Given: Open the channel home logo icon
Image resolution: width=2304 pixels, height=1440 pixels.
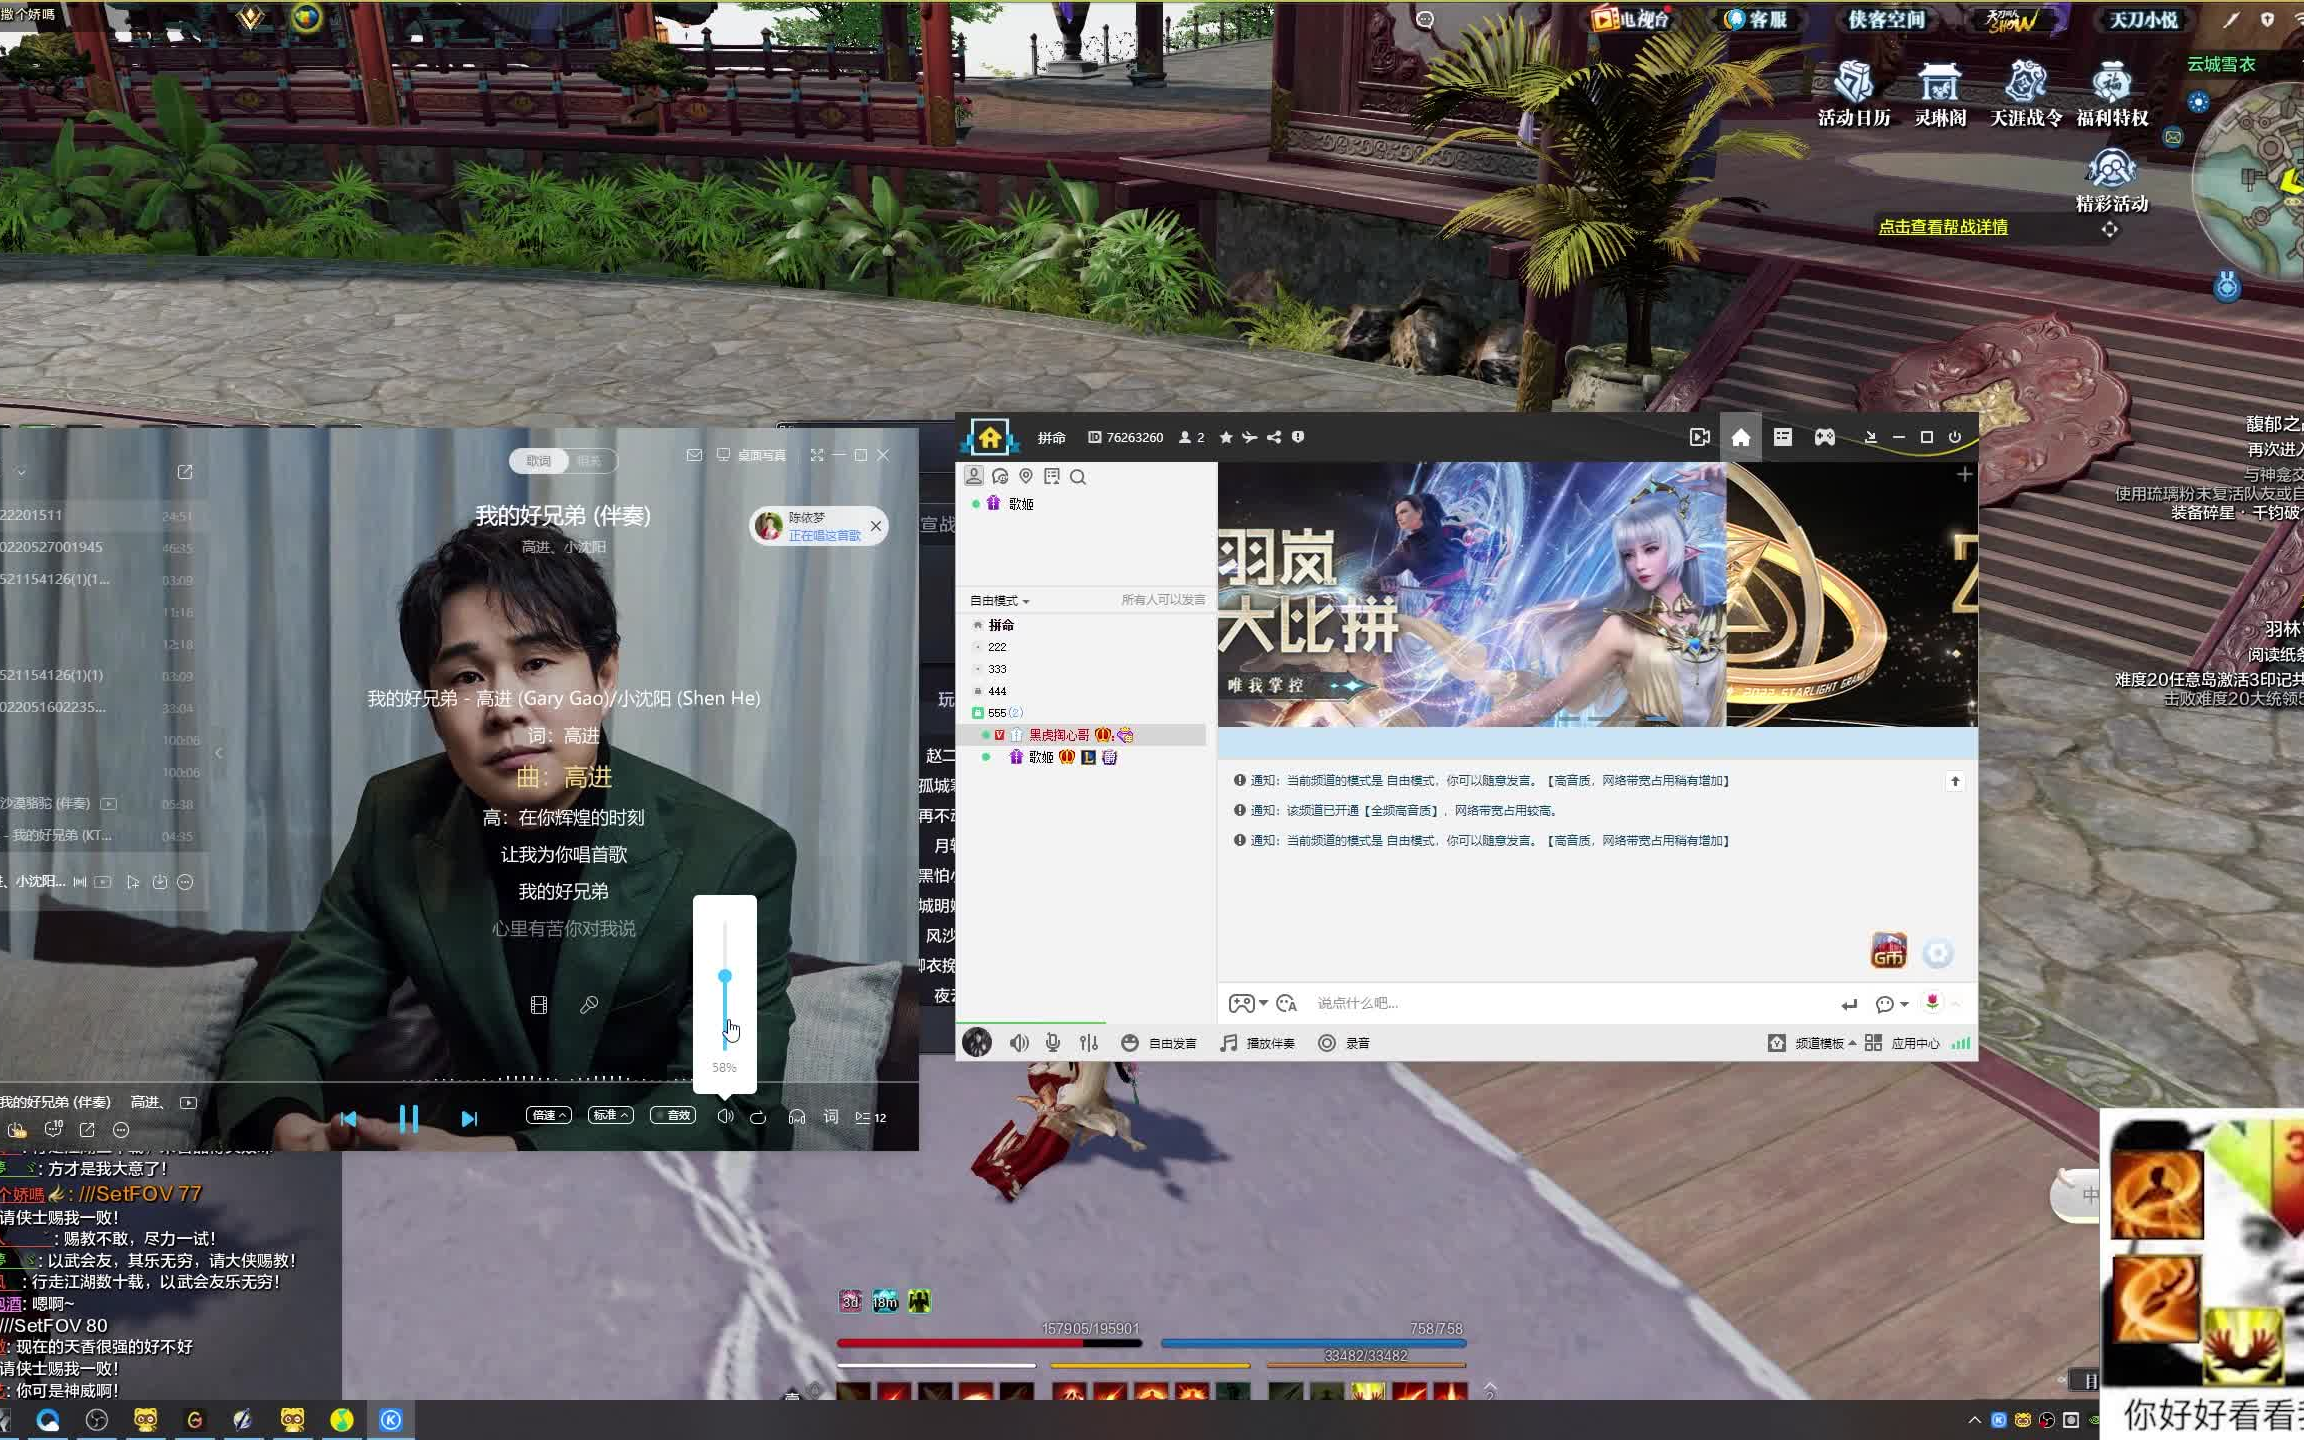Looking at the screenshot, I should 990,438.
